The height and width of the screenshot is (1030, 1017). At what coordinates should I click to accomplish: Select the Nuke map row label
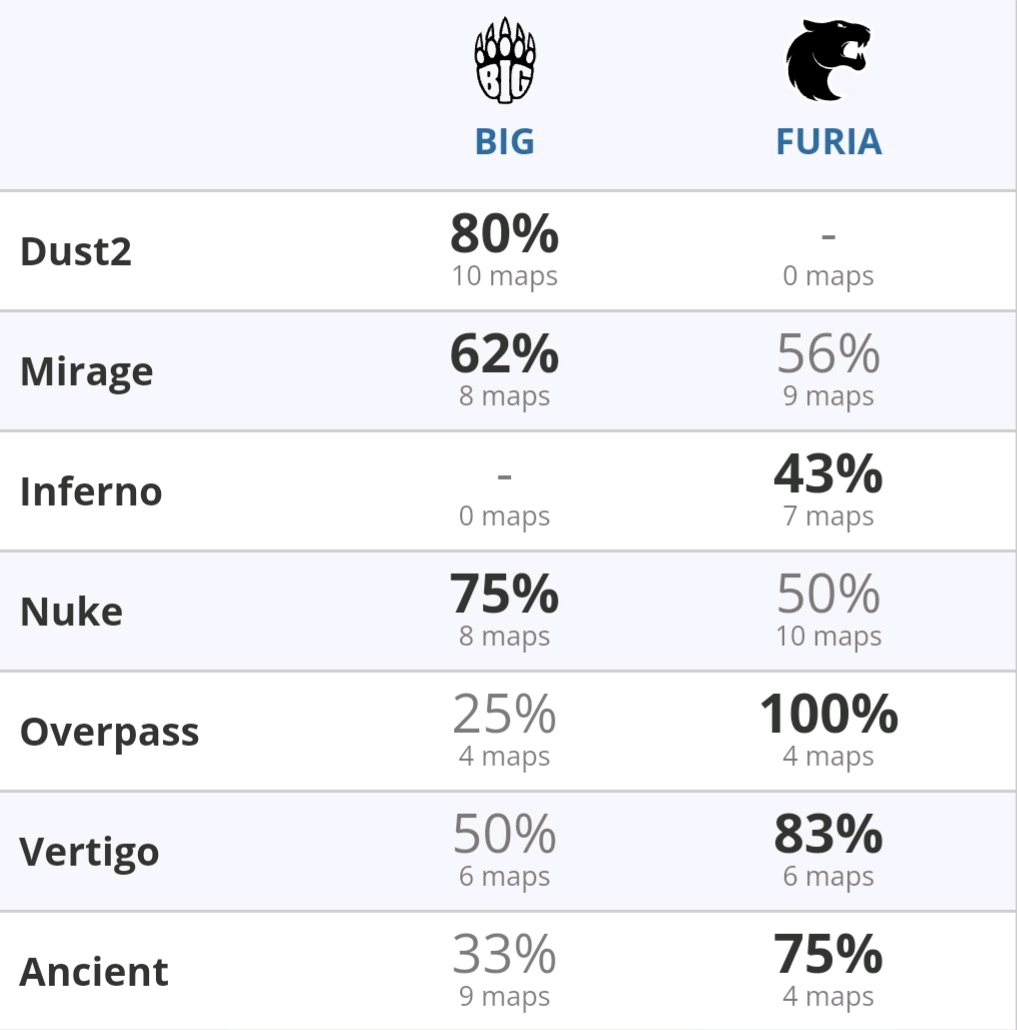coord(72,612)
